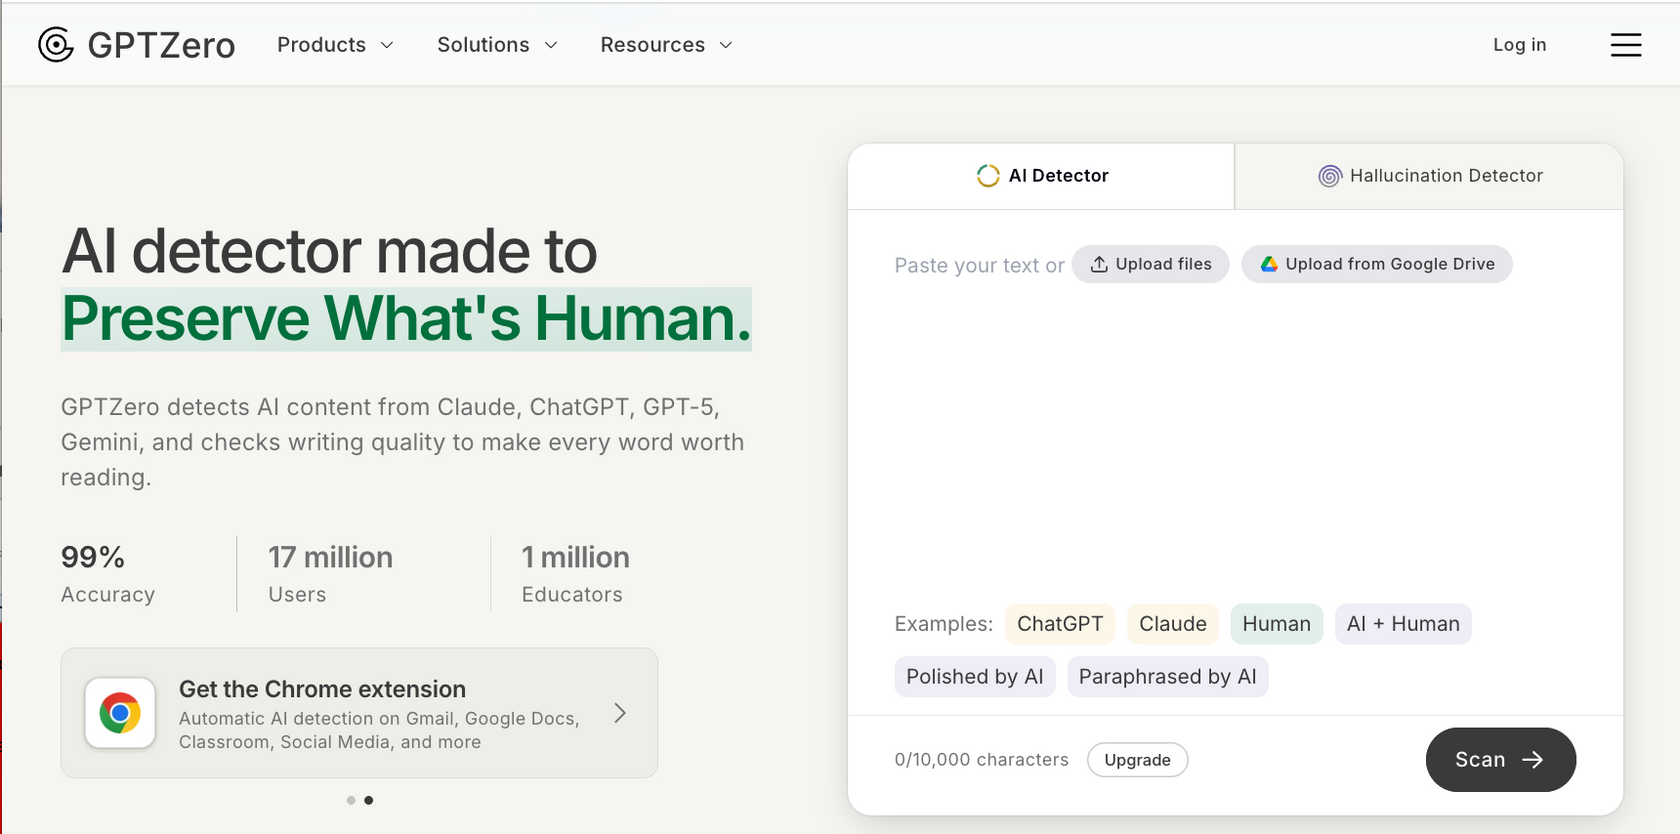Click the GPTZero brand name

161,45
